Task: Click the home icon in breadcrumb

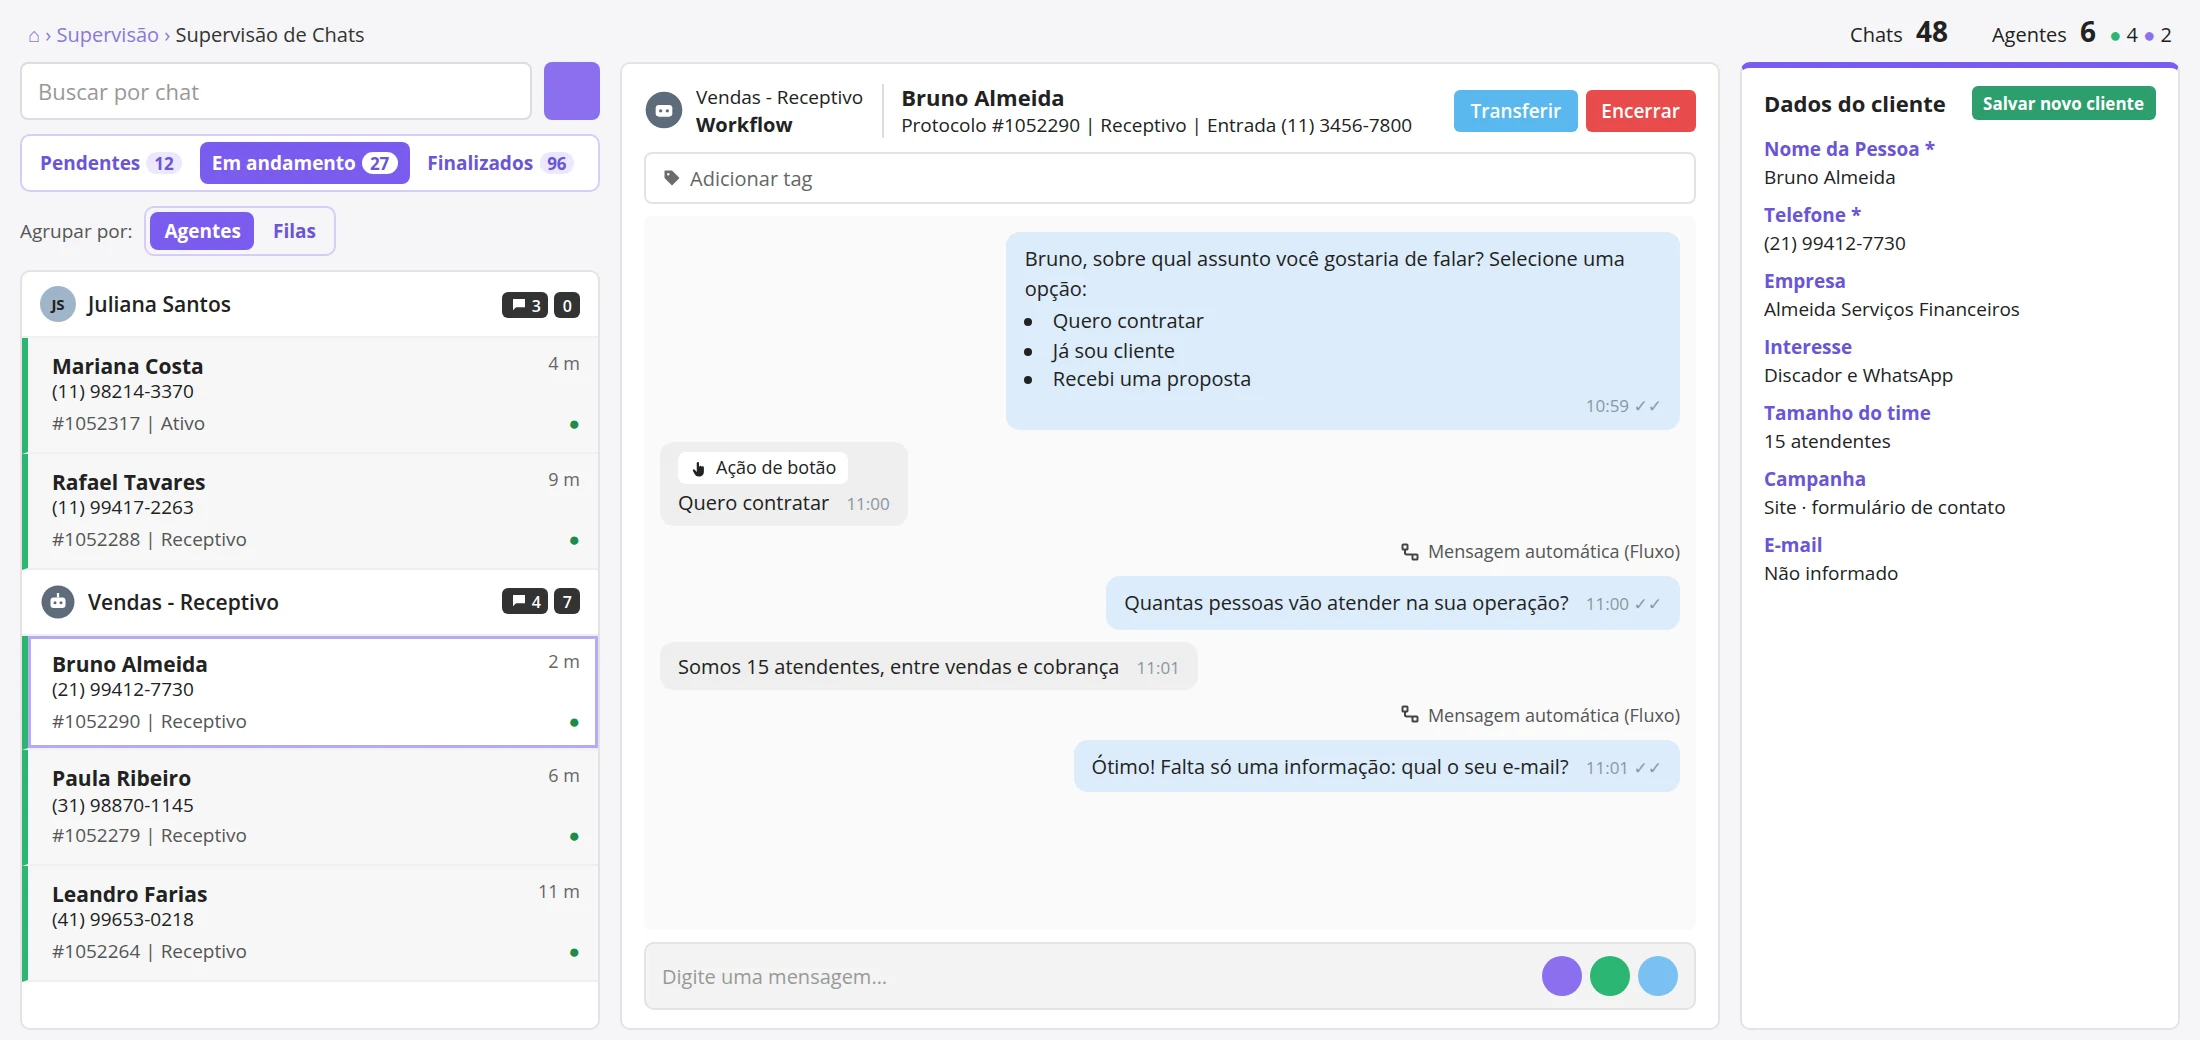Action: point(34,36)
